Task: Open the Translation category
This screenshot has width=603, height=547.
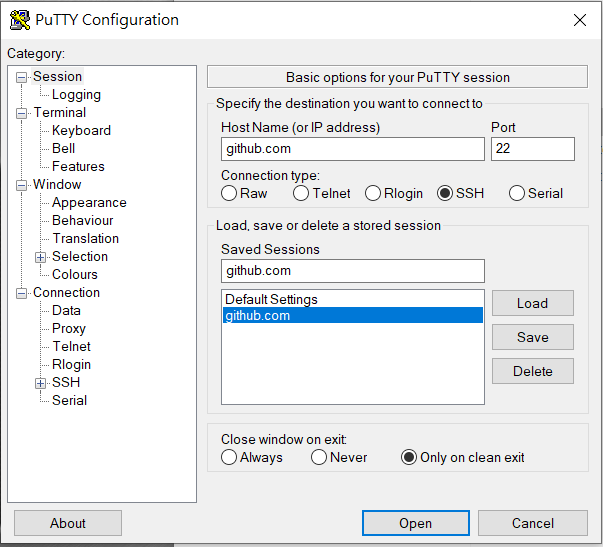Action: click(85, 238)
